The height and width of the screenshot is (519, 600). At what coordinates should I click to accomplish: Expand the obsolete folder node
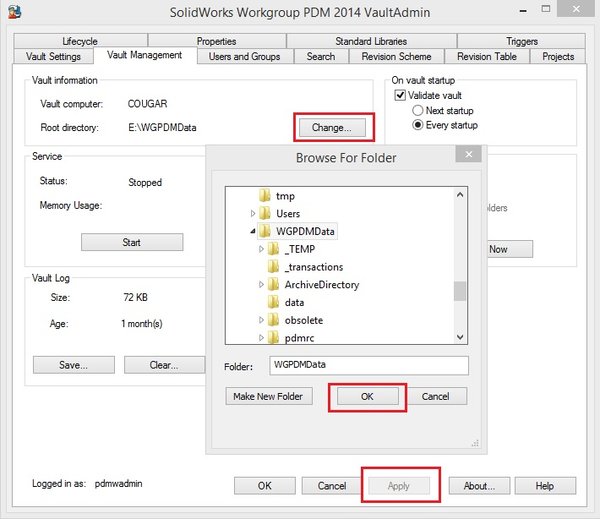(x=261, y=320)
